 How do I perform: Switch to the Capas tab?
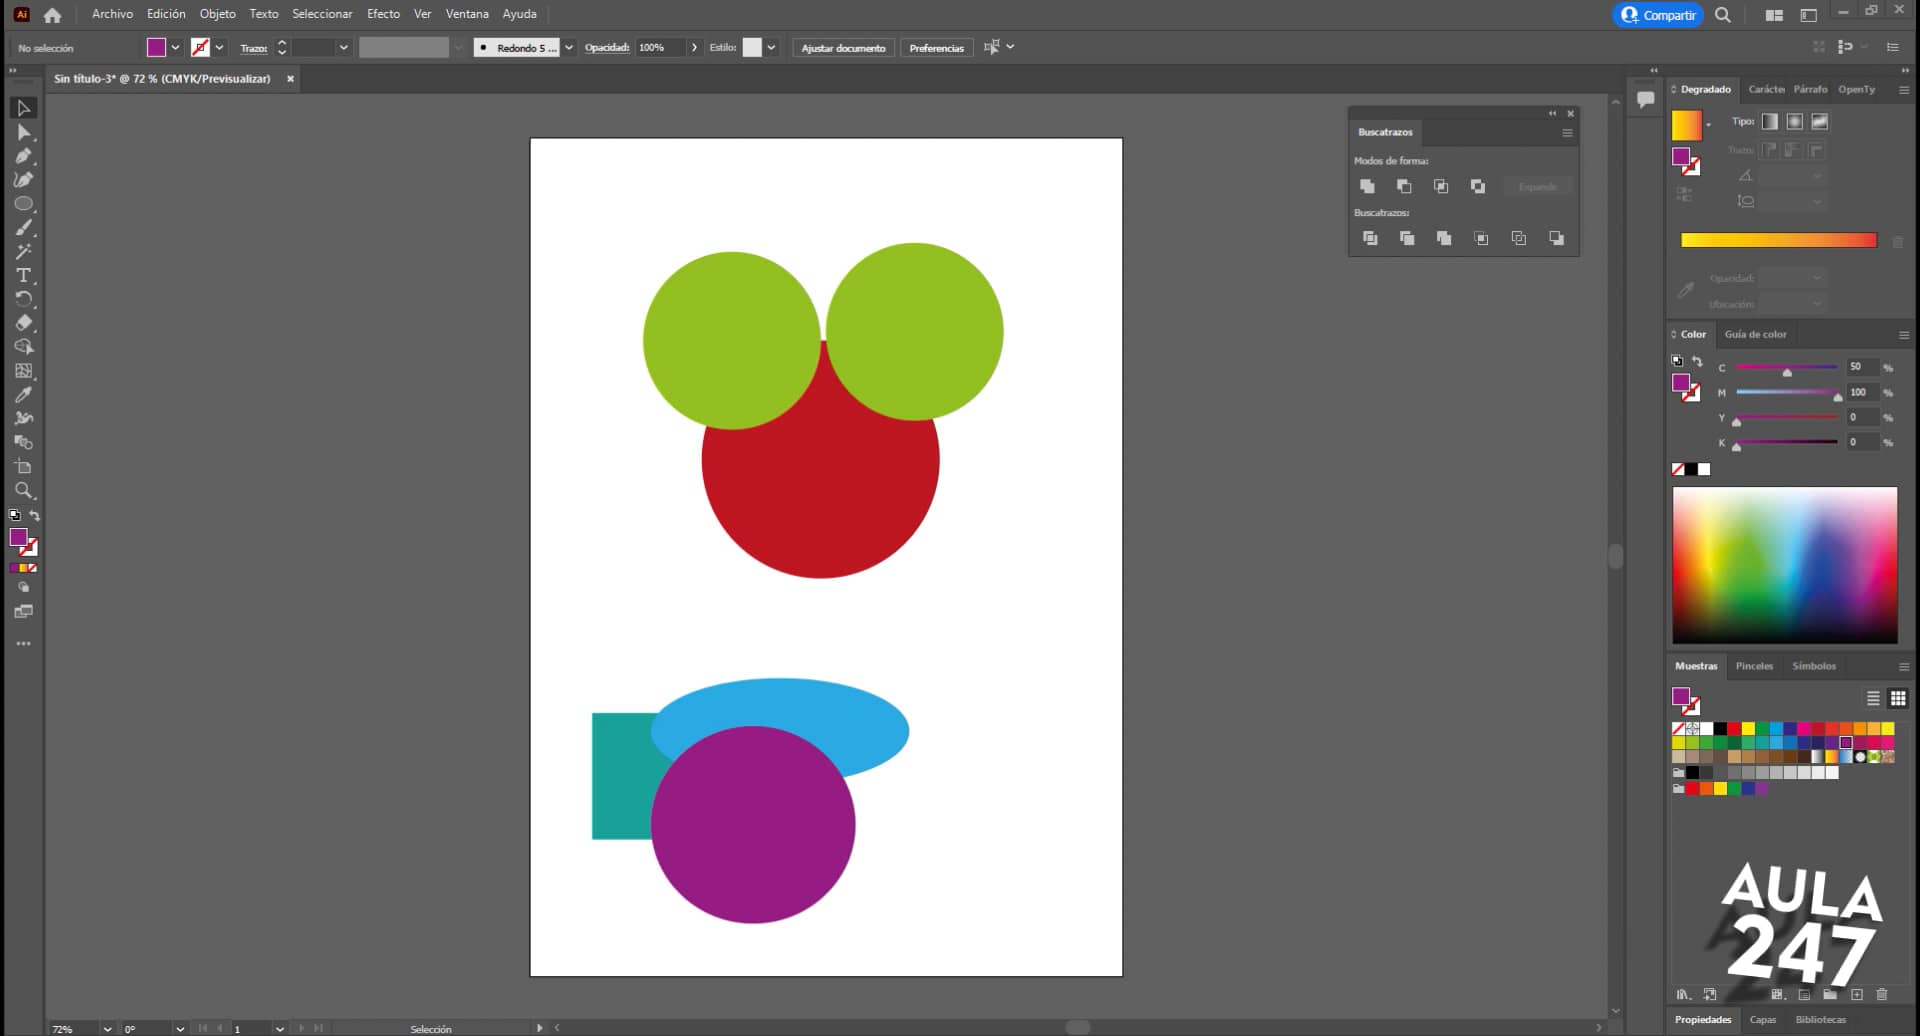pyautogui.click(x=1762, y=1019)
